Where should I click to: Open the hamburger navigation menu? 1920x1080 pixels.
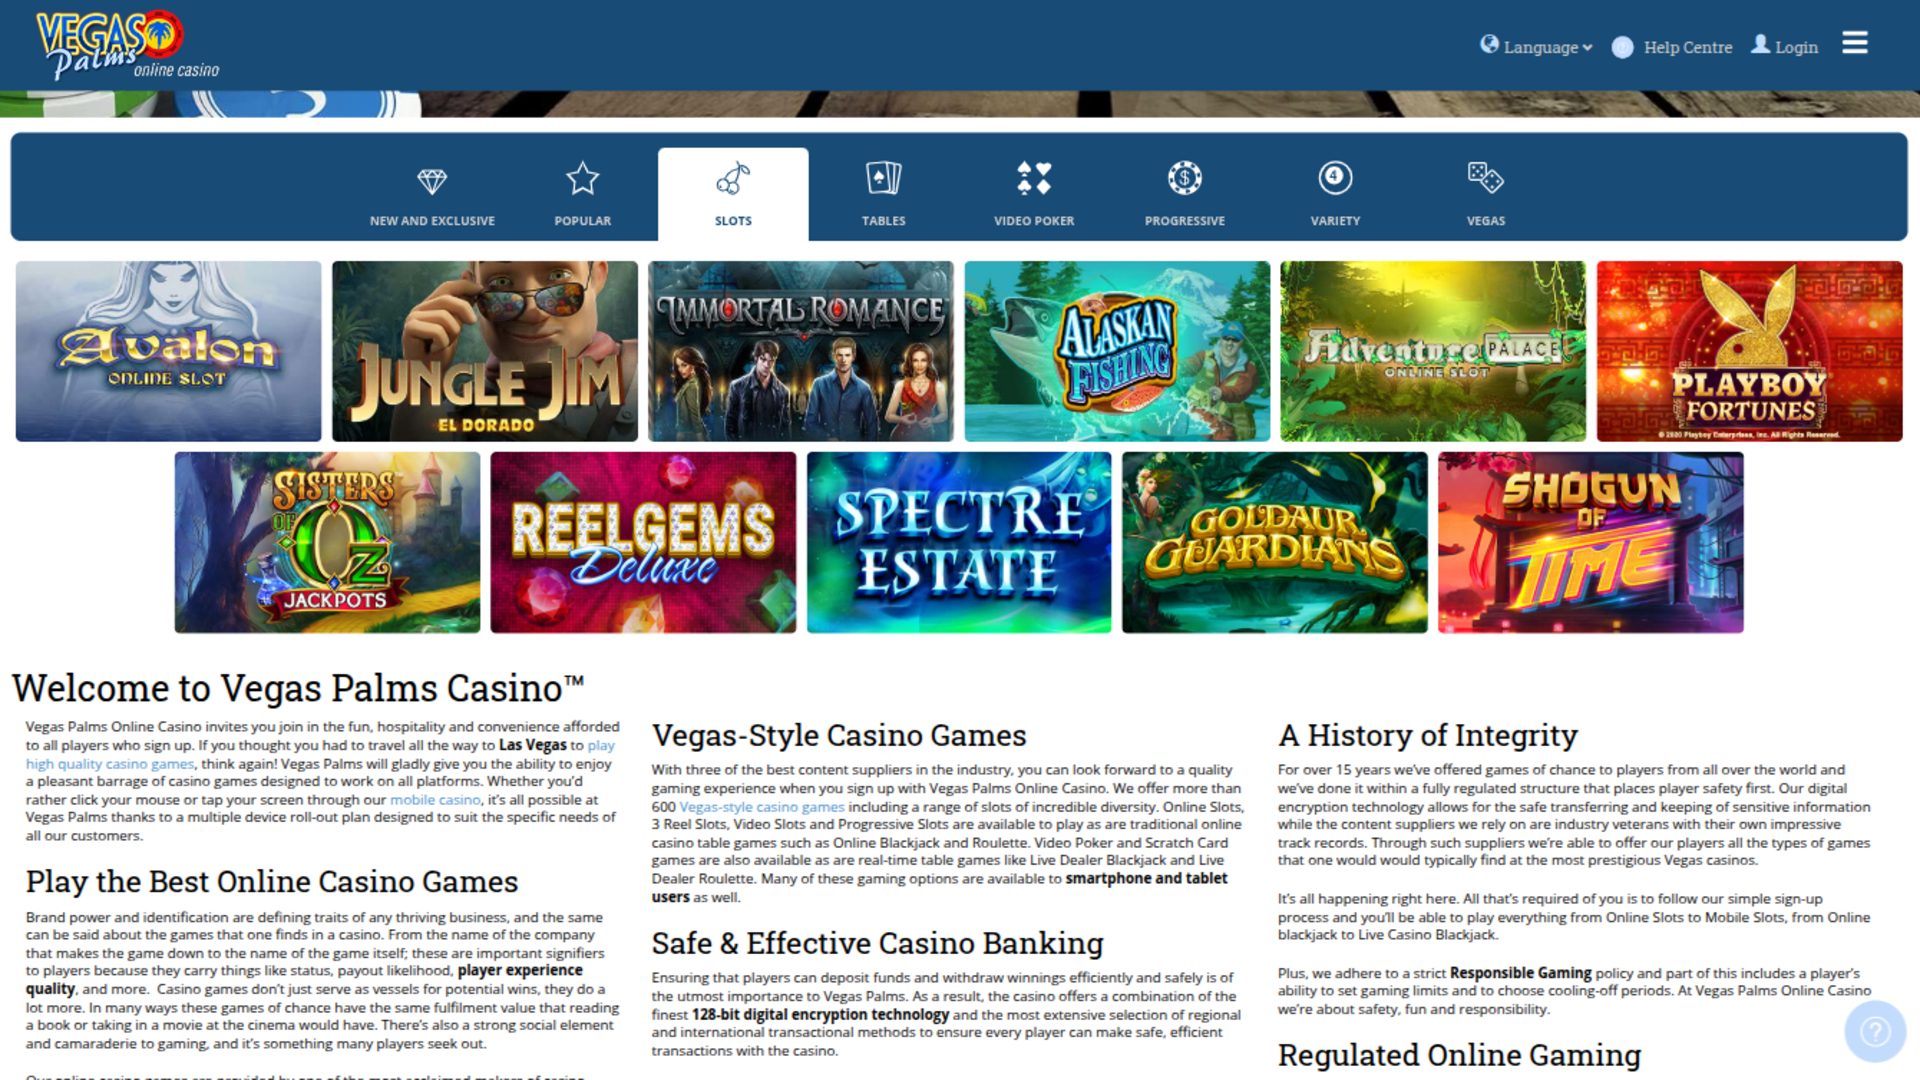point(1855,42)
